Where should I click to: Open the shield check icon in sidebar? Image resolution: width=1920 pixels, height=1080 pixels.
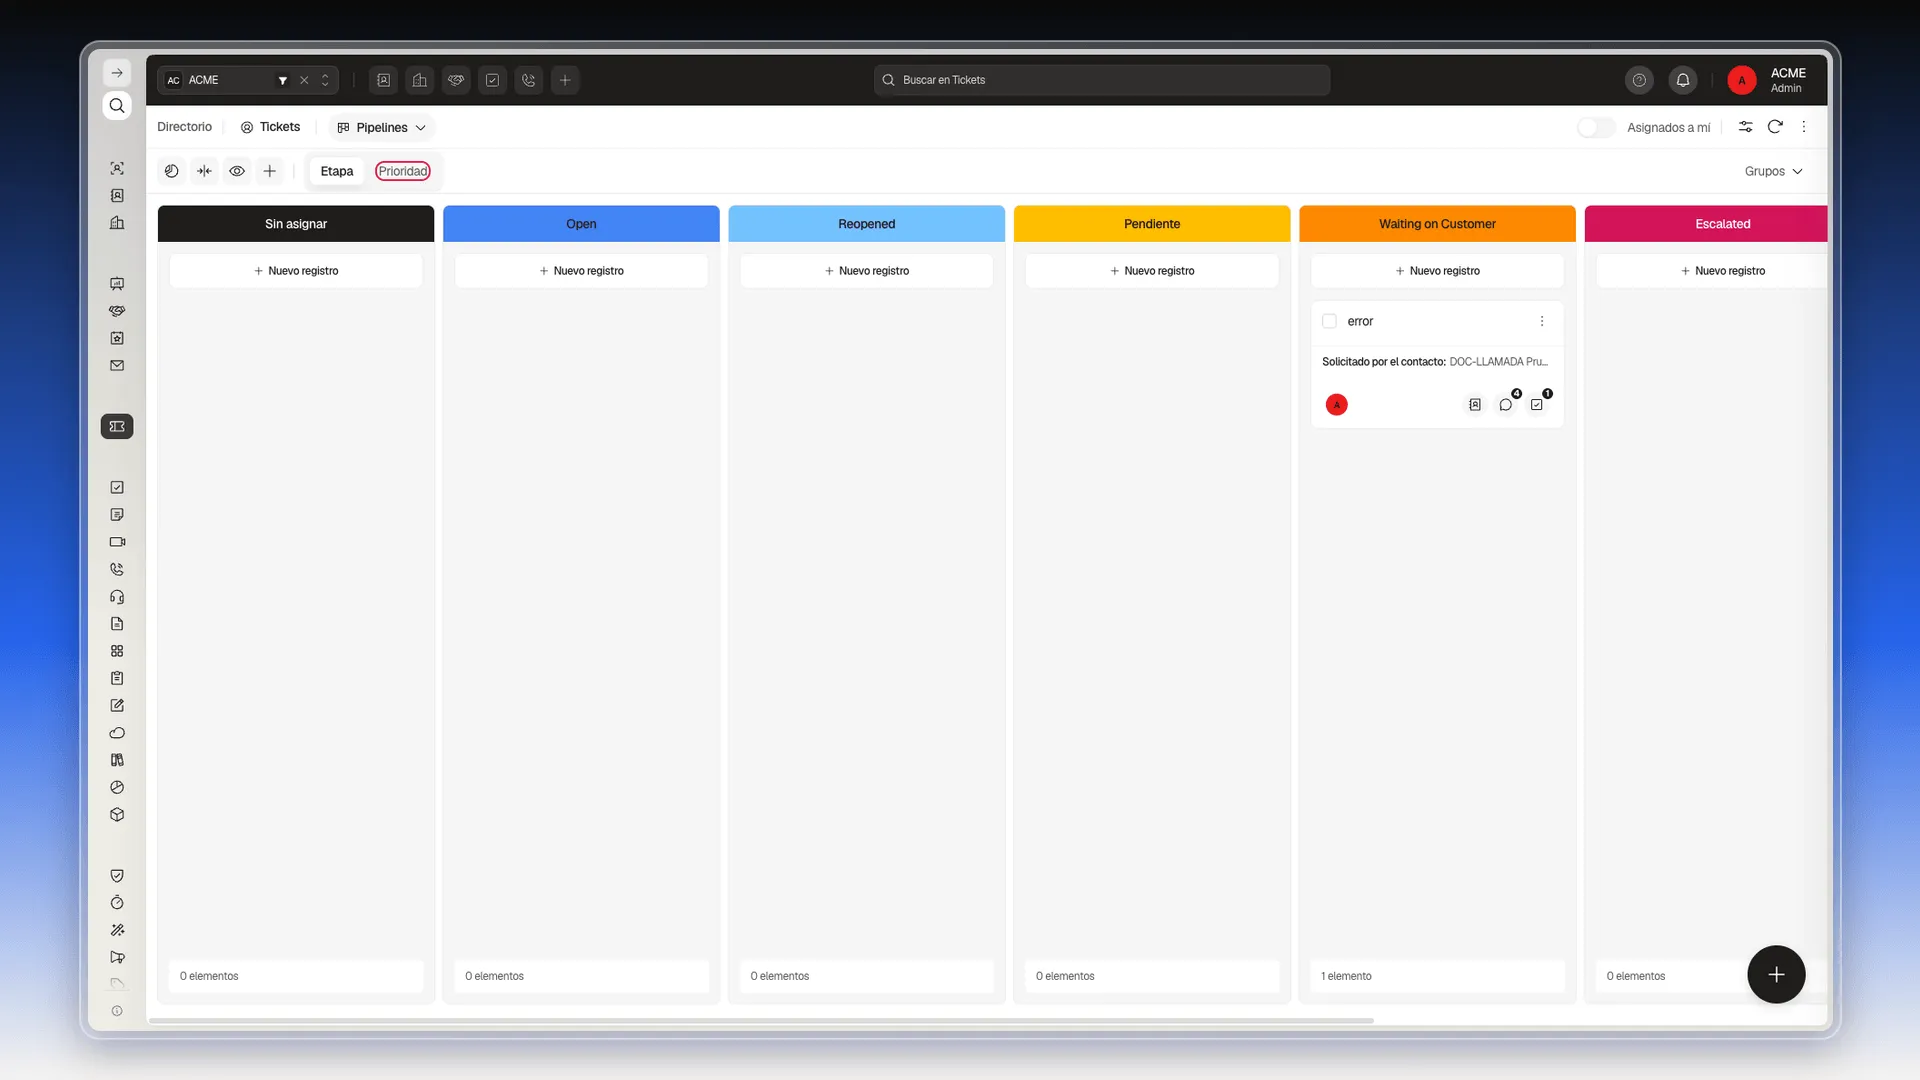point(117,876)
